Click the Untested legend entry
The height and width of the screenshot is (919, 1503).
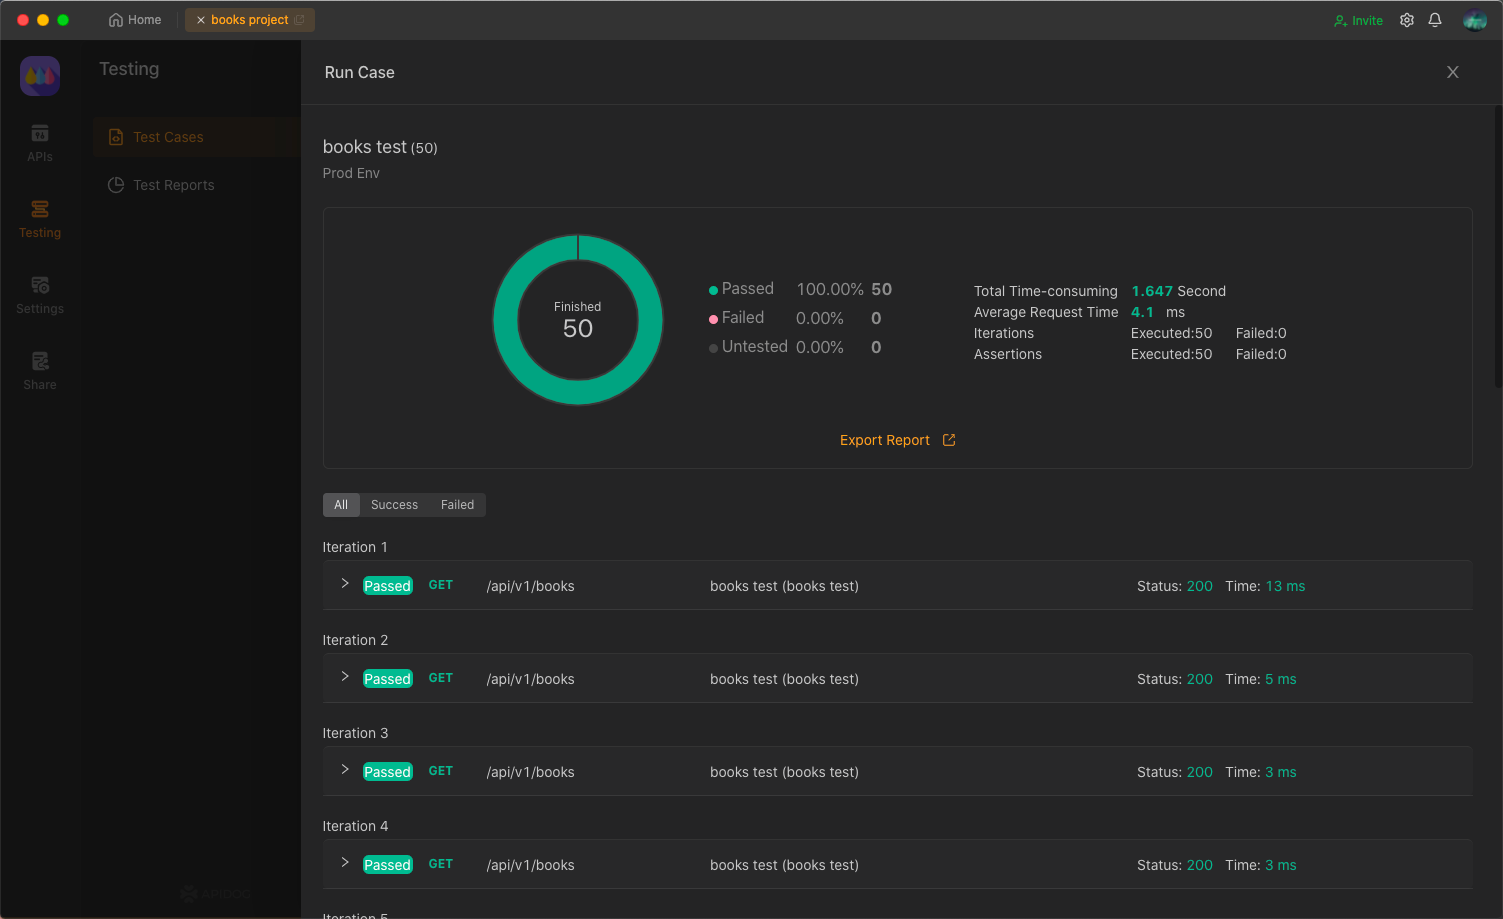click(748, 347)
